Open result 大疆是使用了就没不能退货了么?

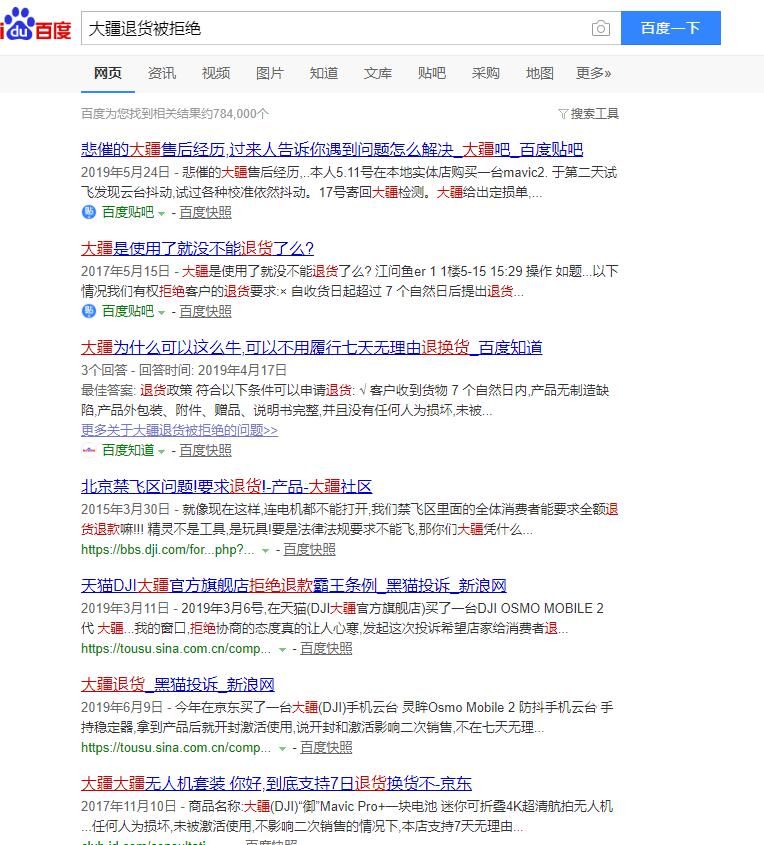[197, 248]
